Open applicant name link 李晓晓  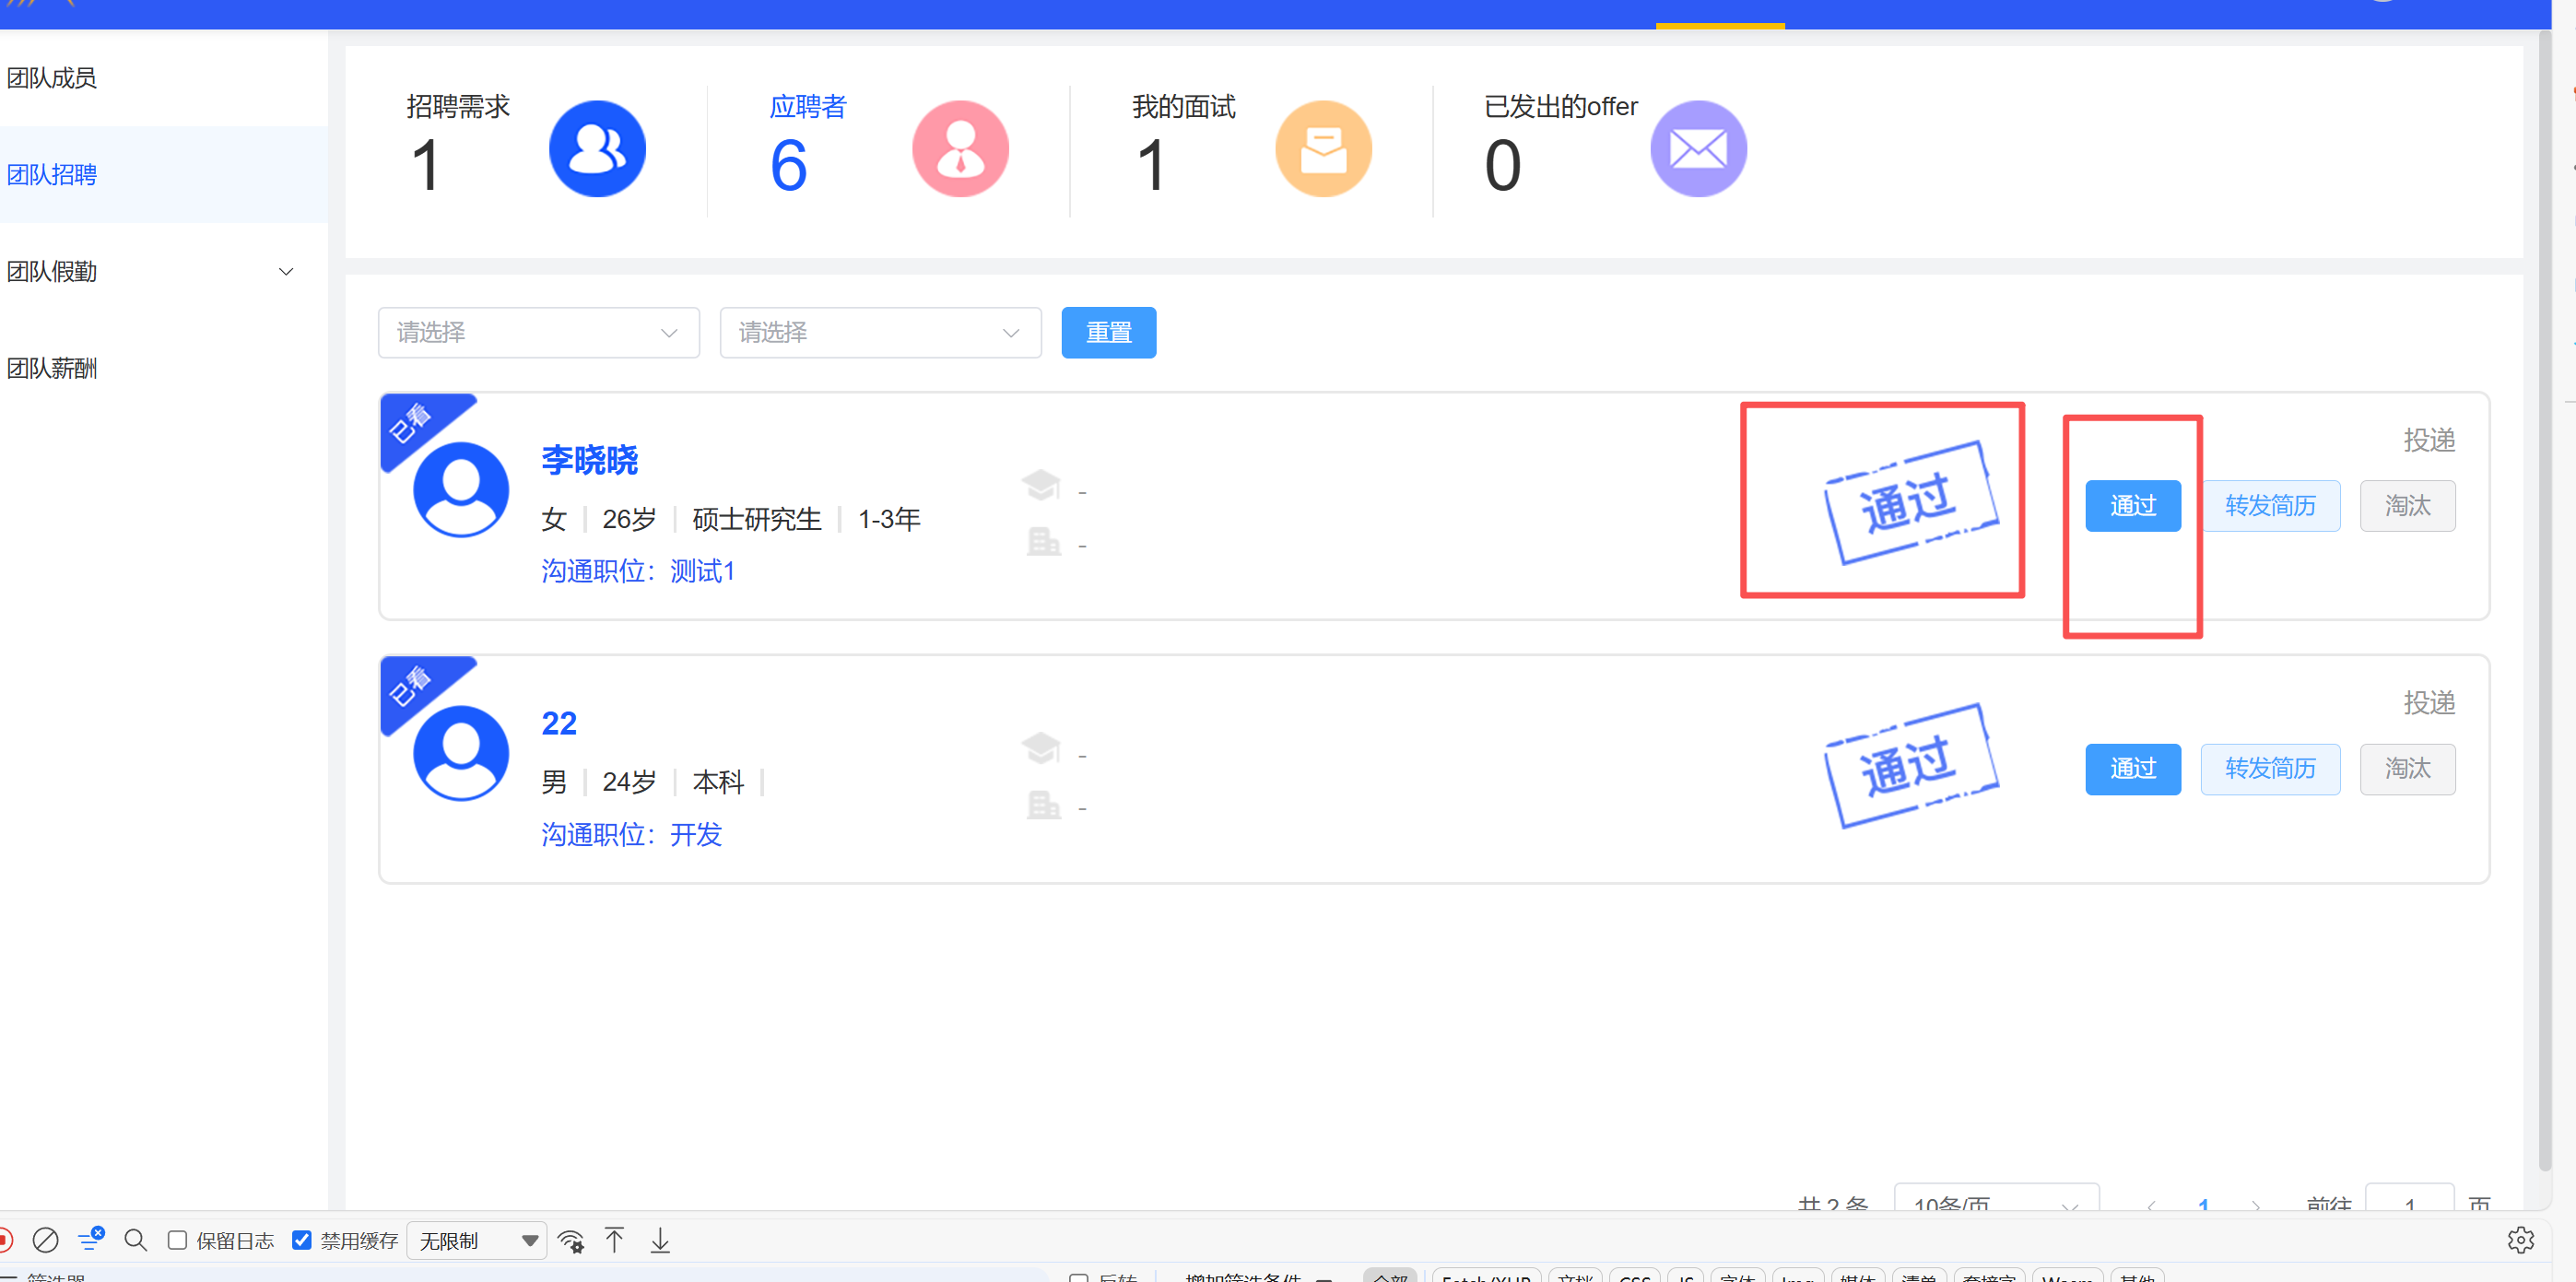589,460
